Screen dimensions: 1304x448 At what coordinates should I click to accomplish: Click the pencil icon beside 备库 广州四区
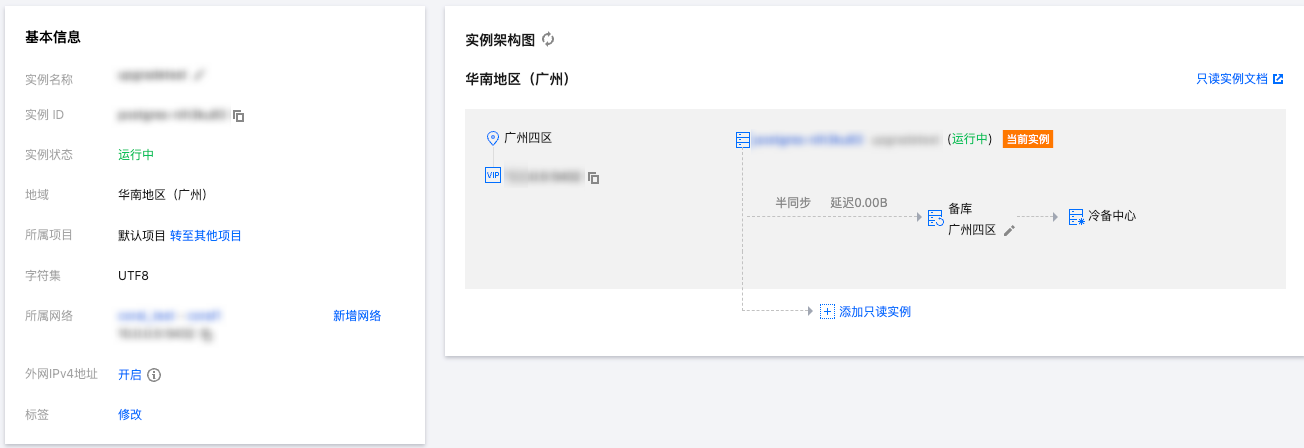1009,230
